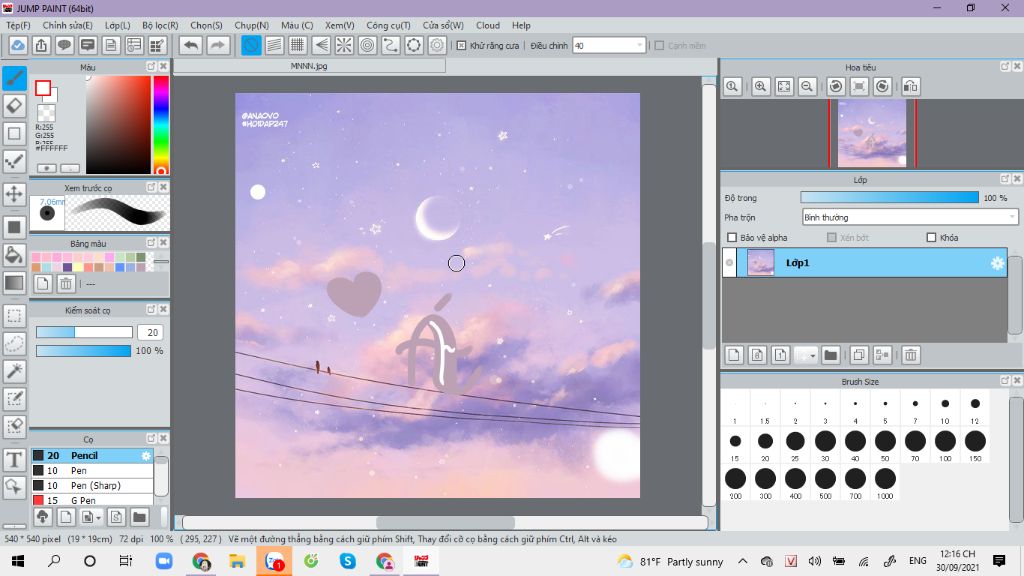Zoom out on the Navigator panel
This screenshot has height=576, width=1024.
pos(807,86)
